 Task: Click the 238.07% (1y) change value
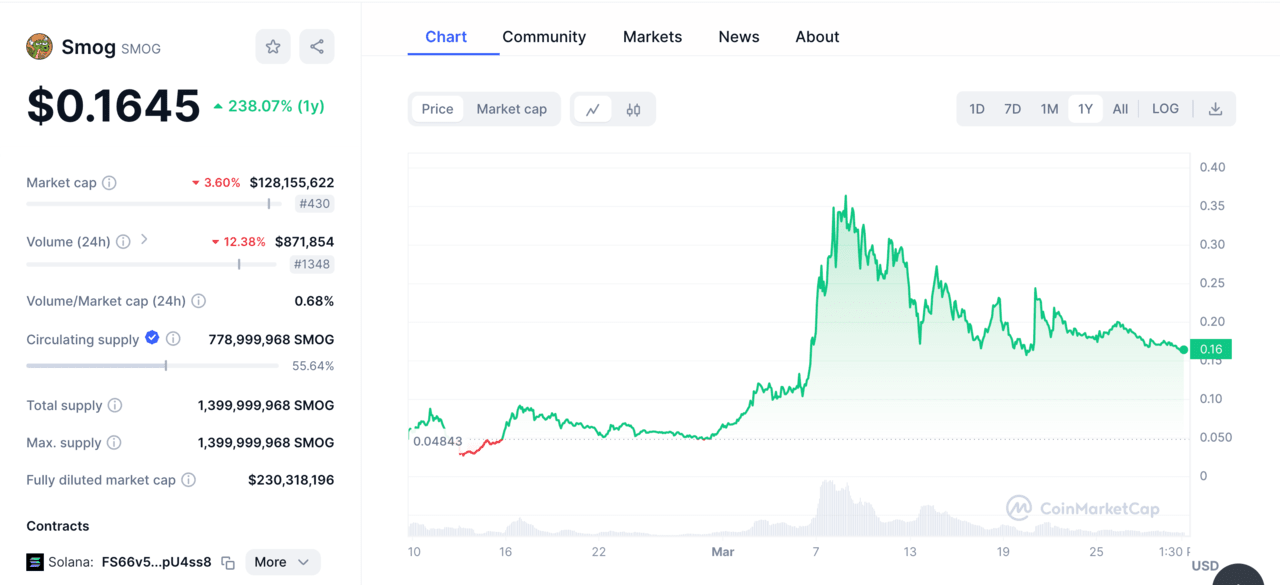click(x=269, y=106)
